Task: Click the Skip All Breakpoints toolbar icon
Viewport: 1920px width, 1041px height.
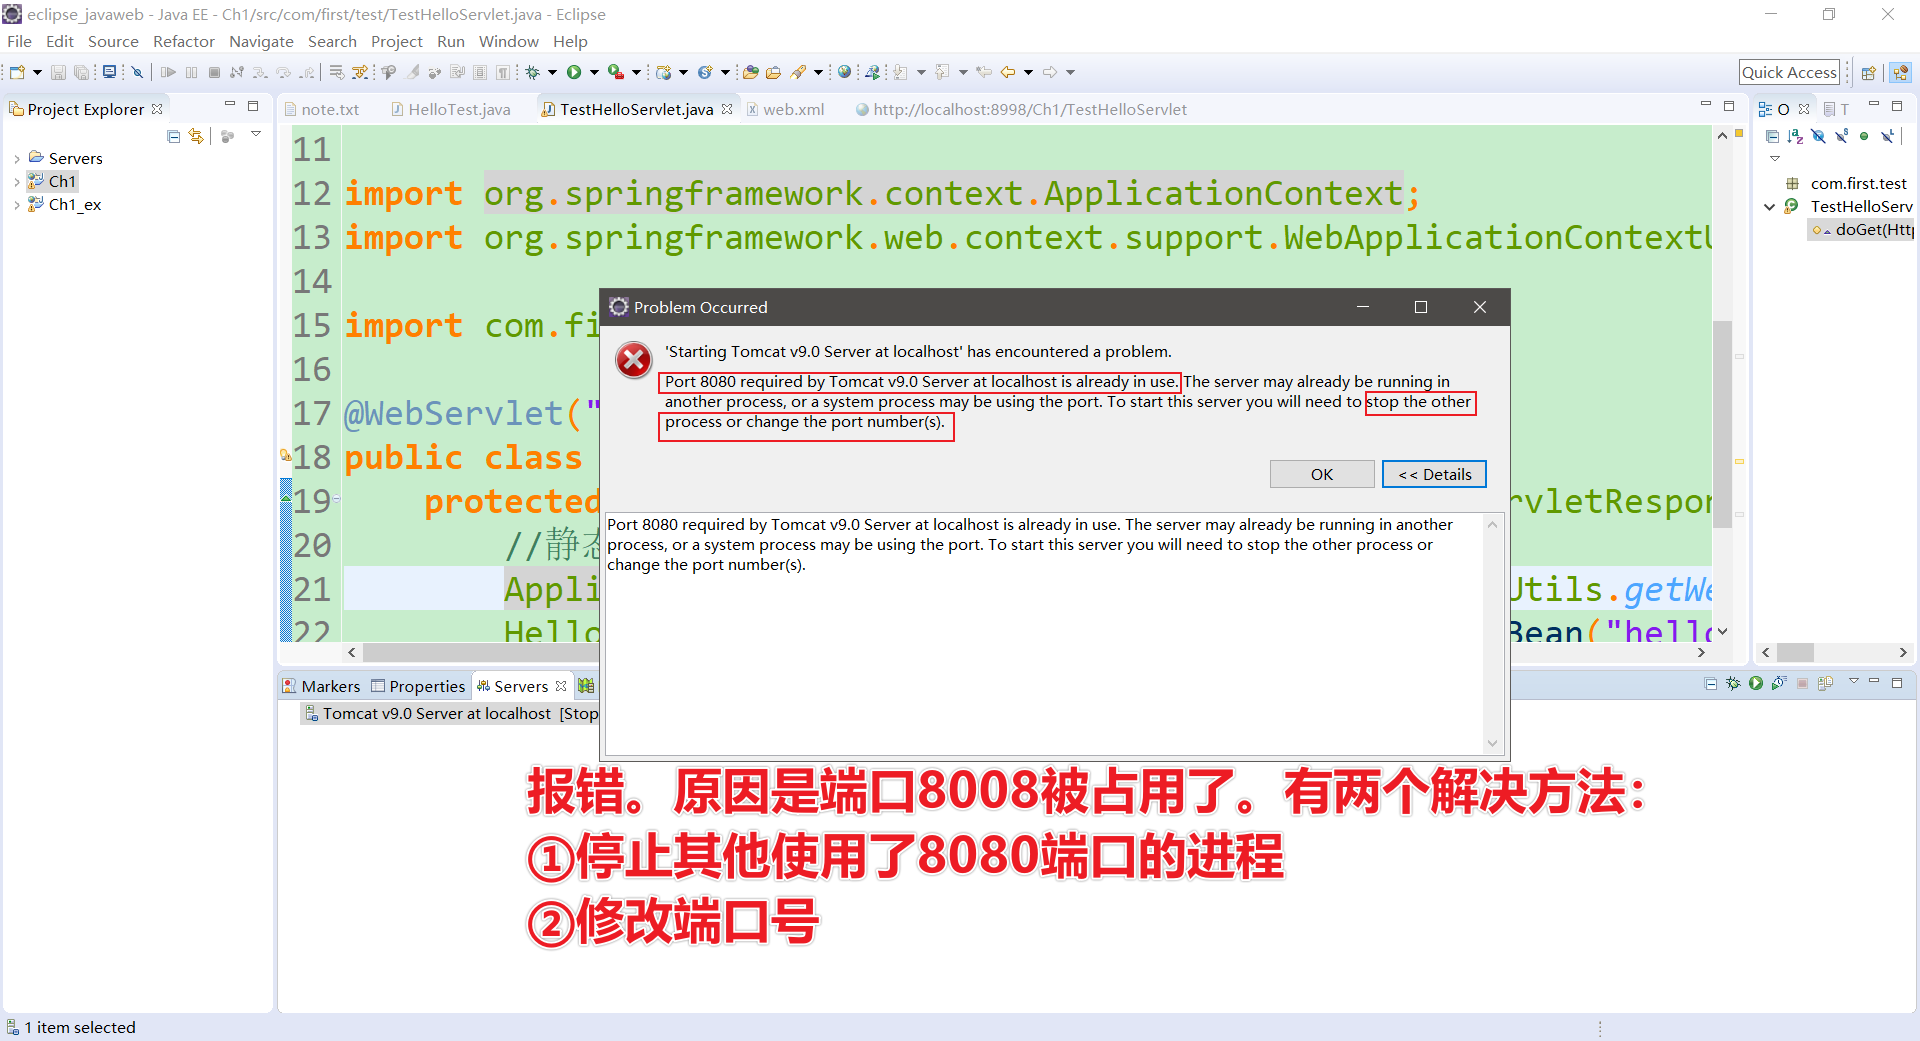Action: (137, 72)
